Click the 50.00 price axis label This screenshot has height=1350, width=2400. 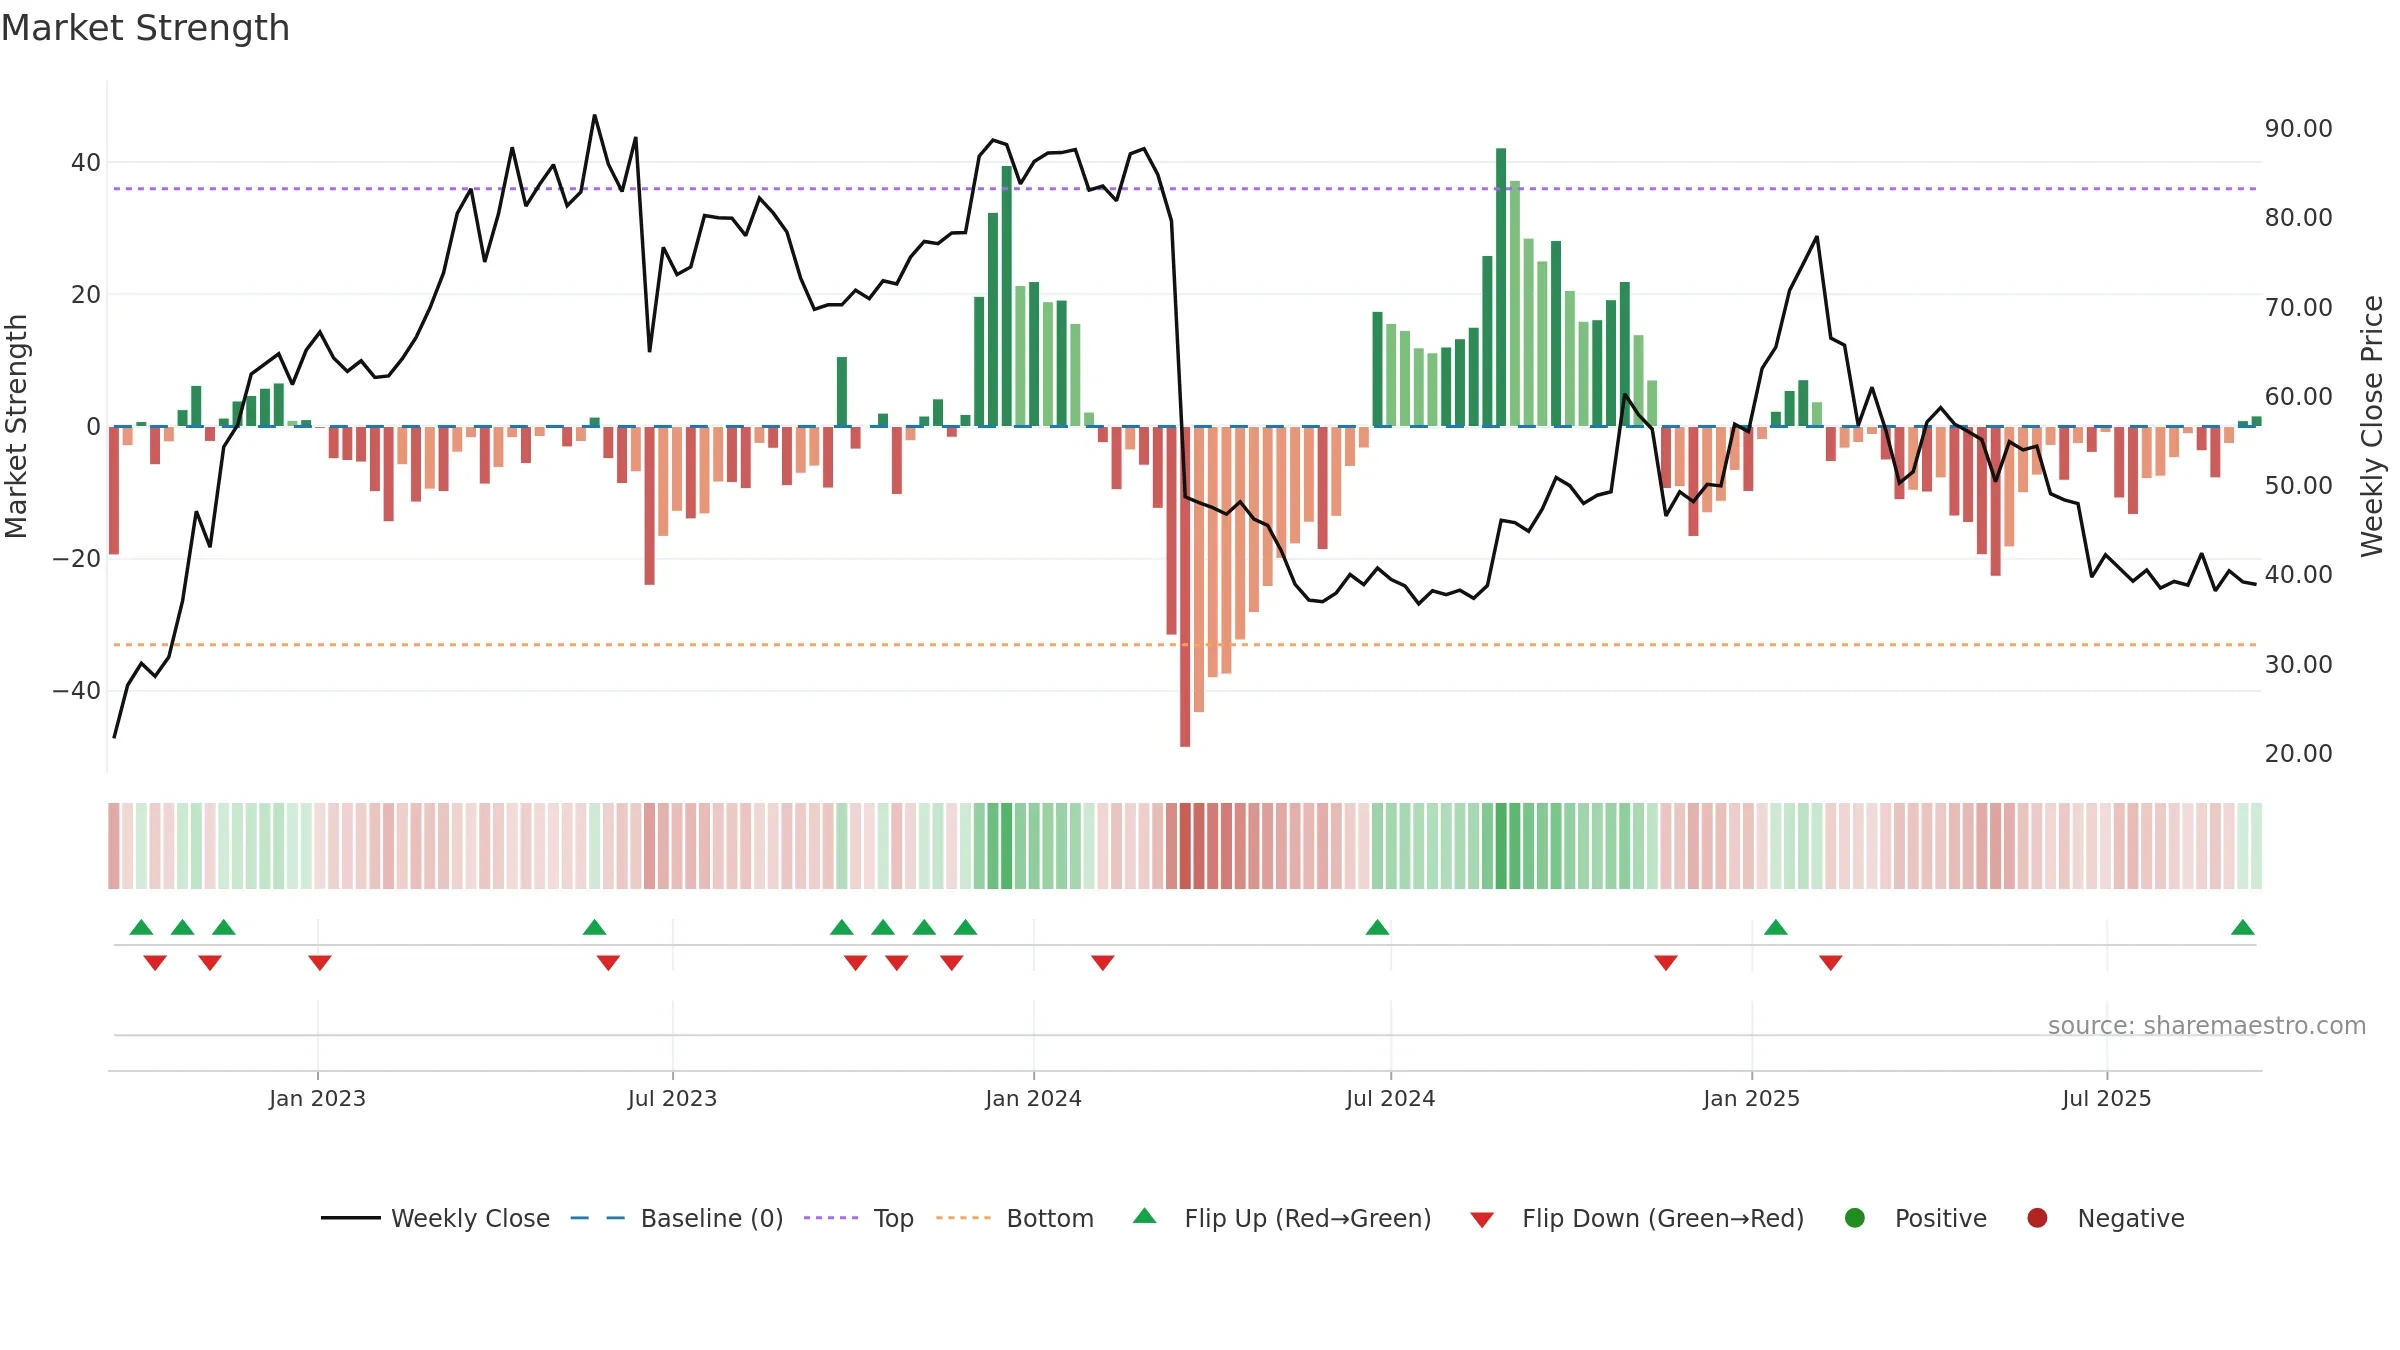(x=2299, y=486)
